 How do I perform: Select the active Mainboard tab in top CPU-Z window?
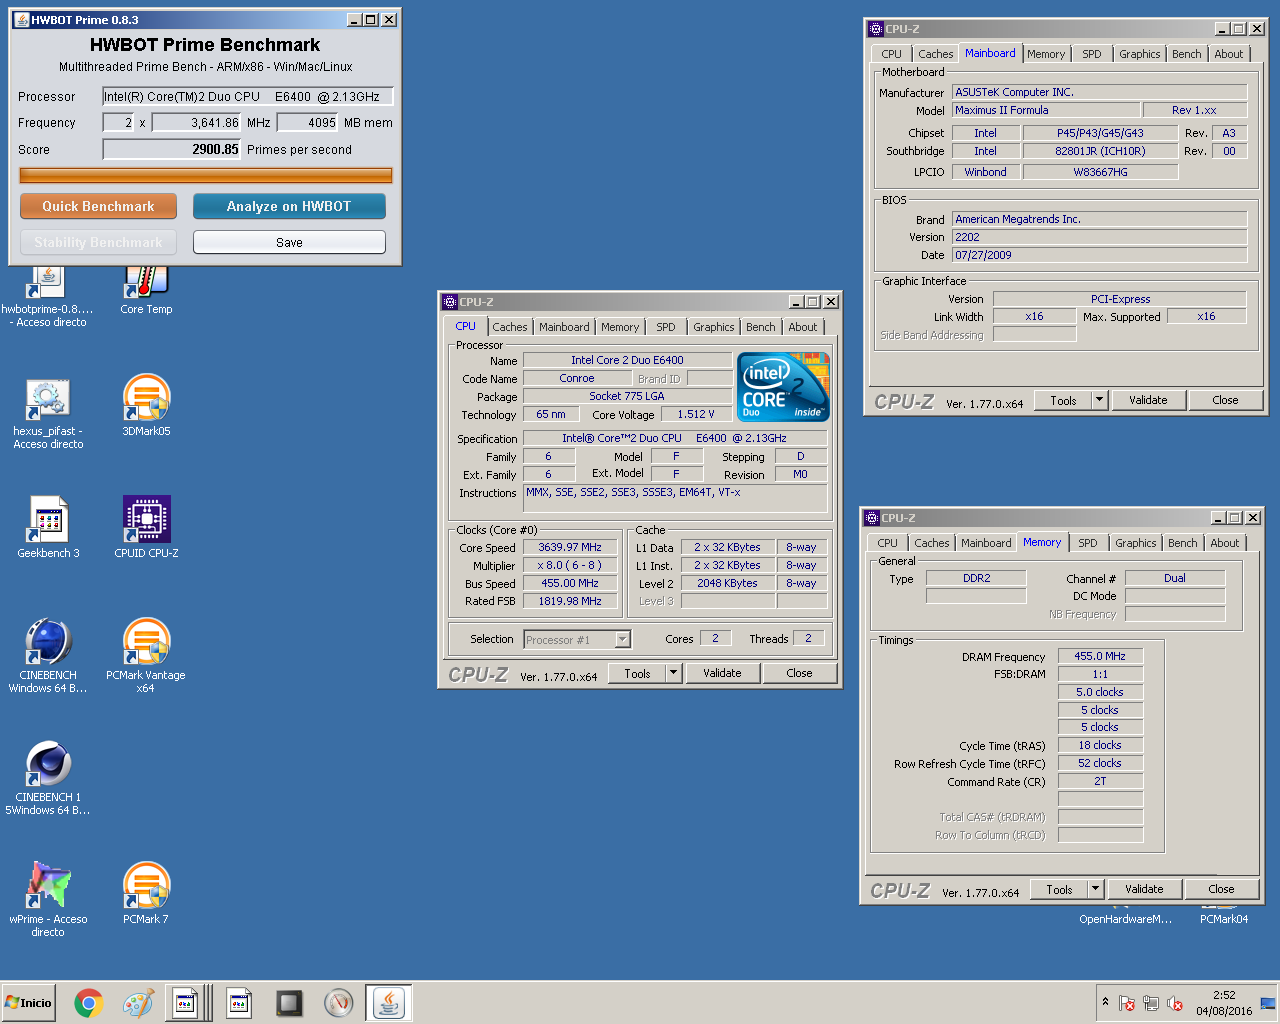[x=990, y=53]
